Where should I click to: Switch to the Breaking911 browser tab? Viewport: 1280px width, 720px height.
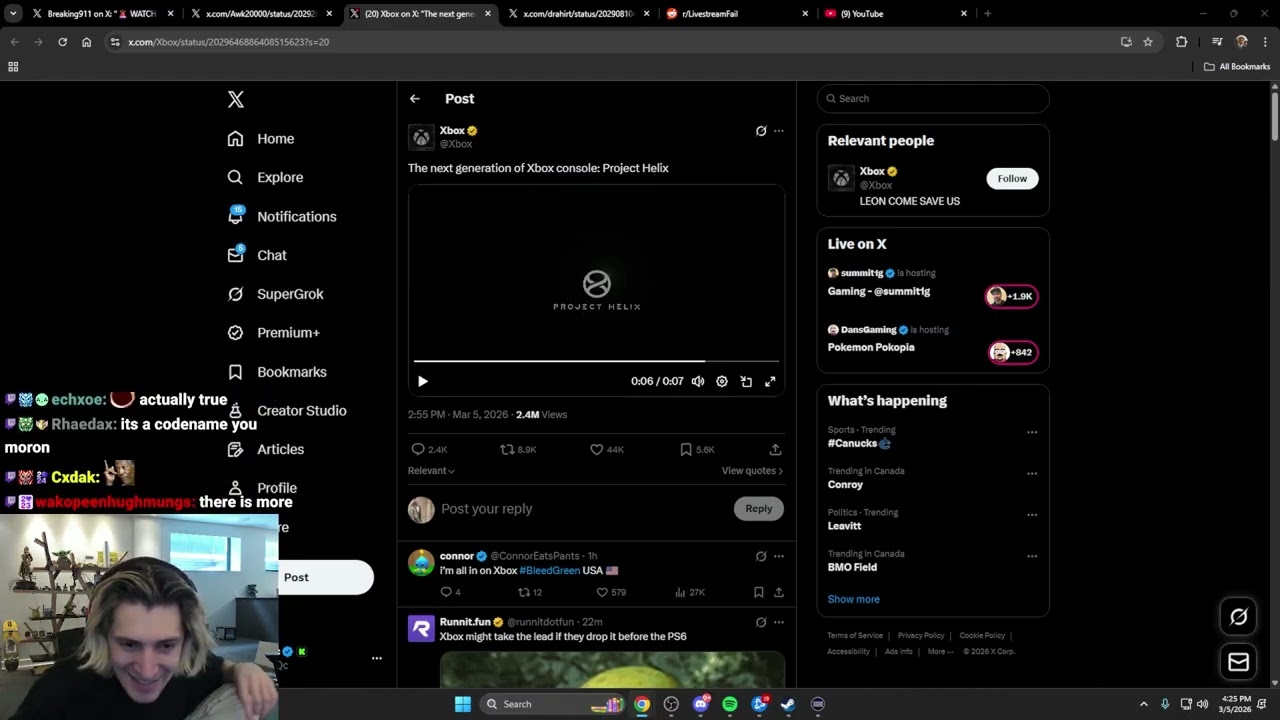tap(100, 14)
